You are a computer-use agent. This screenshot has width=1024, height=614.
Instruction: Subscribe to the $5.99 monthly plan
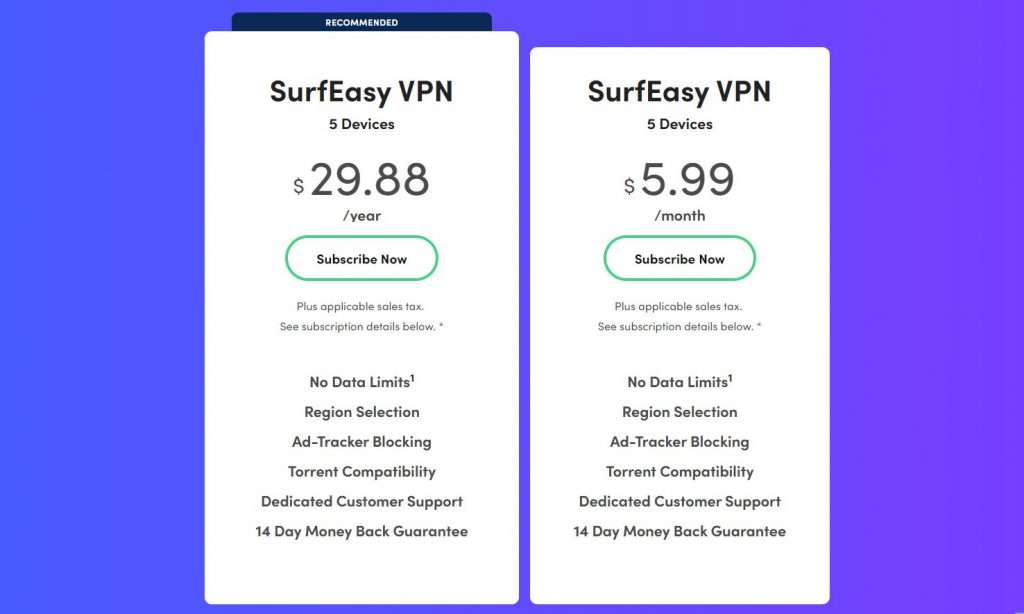pos(679,259)
